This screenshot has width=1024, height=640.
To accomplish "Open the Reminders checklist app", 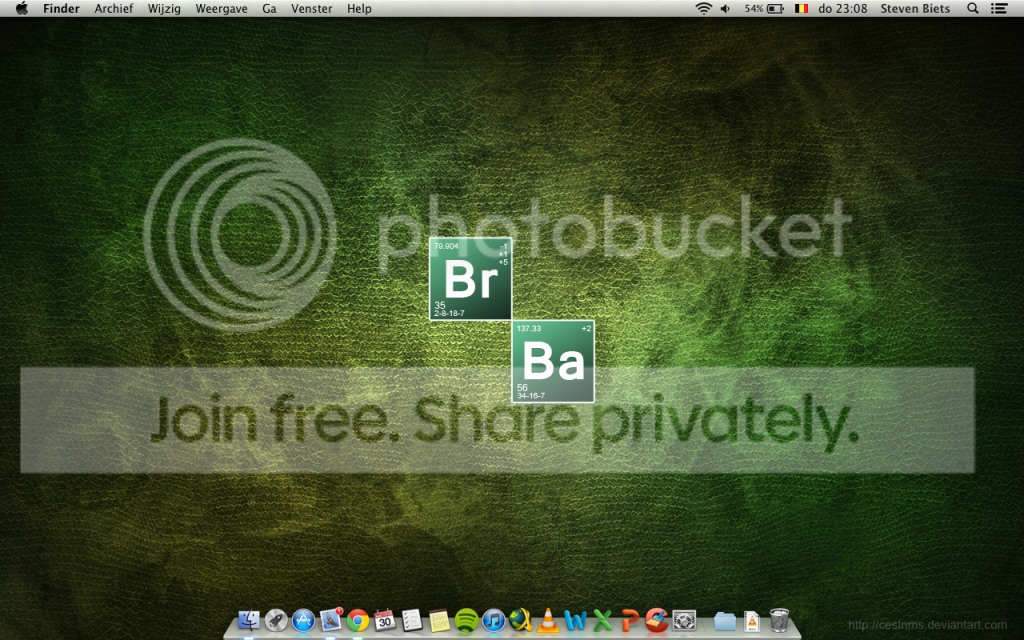I will [411, 620].
